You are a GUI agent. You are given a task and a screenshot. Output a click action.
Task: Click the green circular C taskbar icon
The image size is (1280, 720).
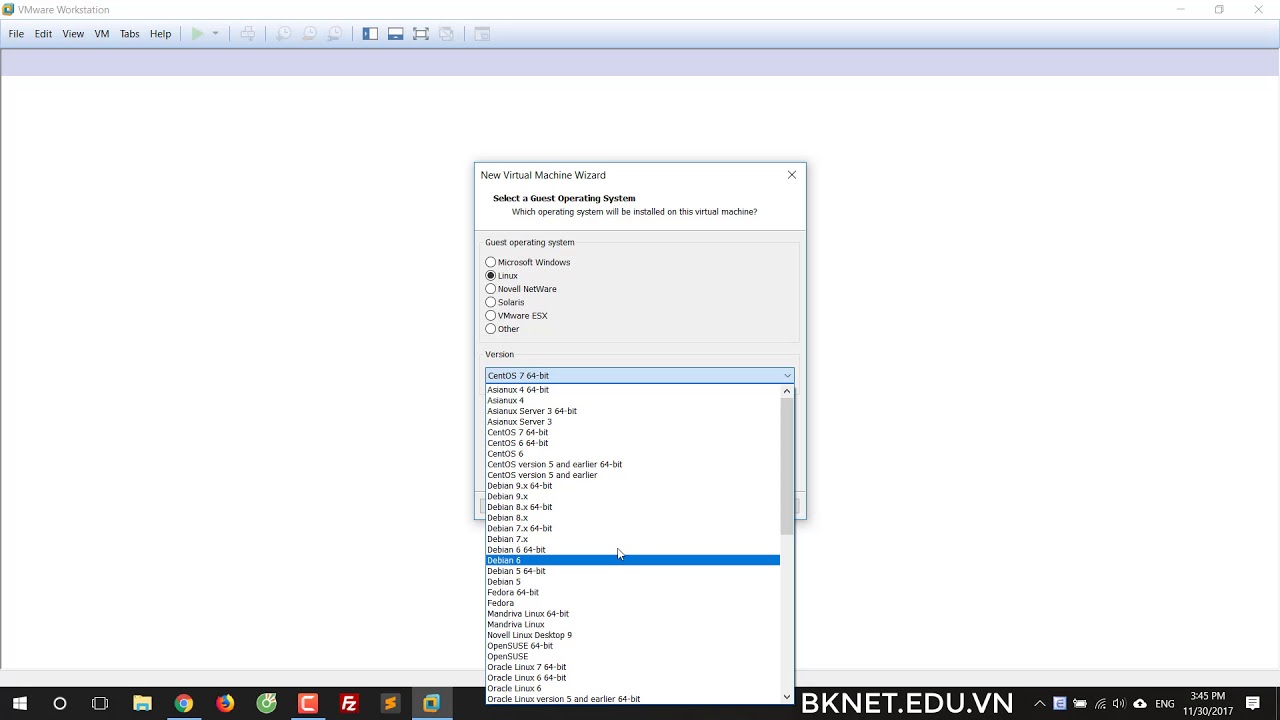[267, 704]
